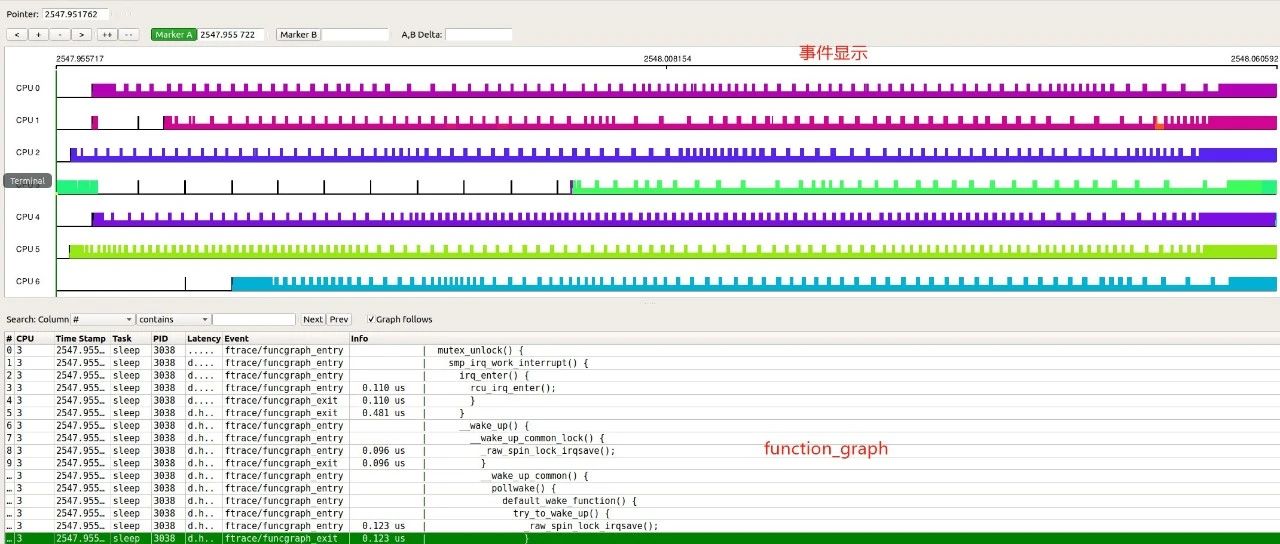Click the 0.481 us latency cell
The height and width of the screenshot is (544, 1280).
(x=386, y=413)
